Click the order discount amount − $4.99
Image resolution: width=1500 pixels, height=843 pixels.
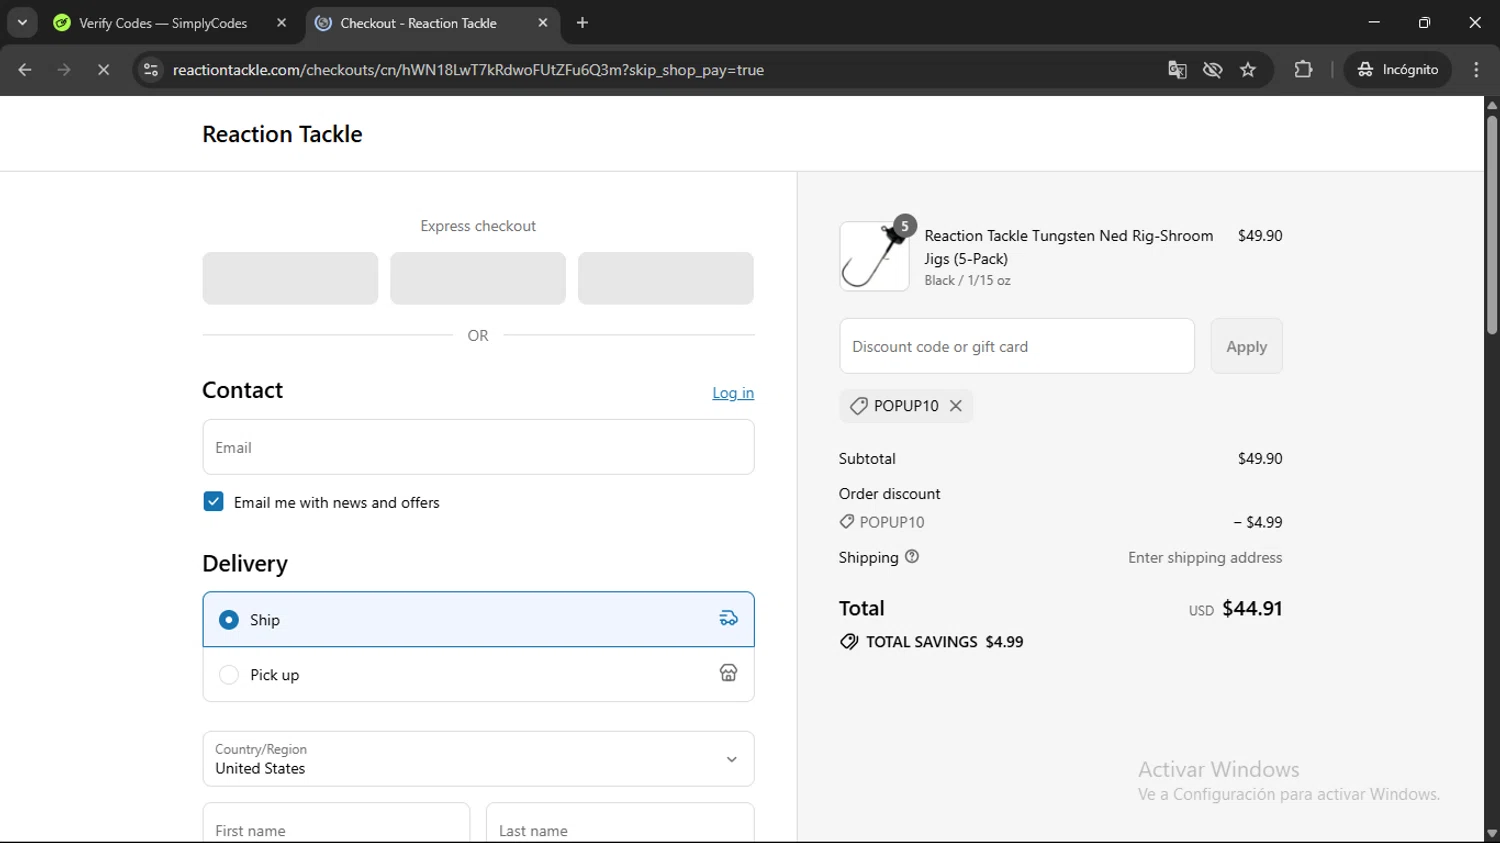tap(1258, 522)
